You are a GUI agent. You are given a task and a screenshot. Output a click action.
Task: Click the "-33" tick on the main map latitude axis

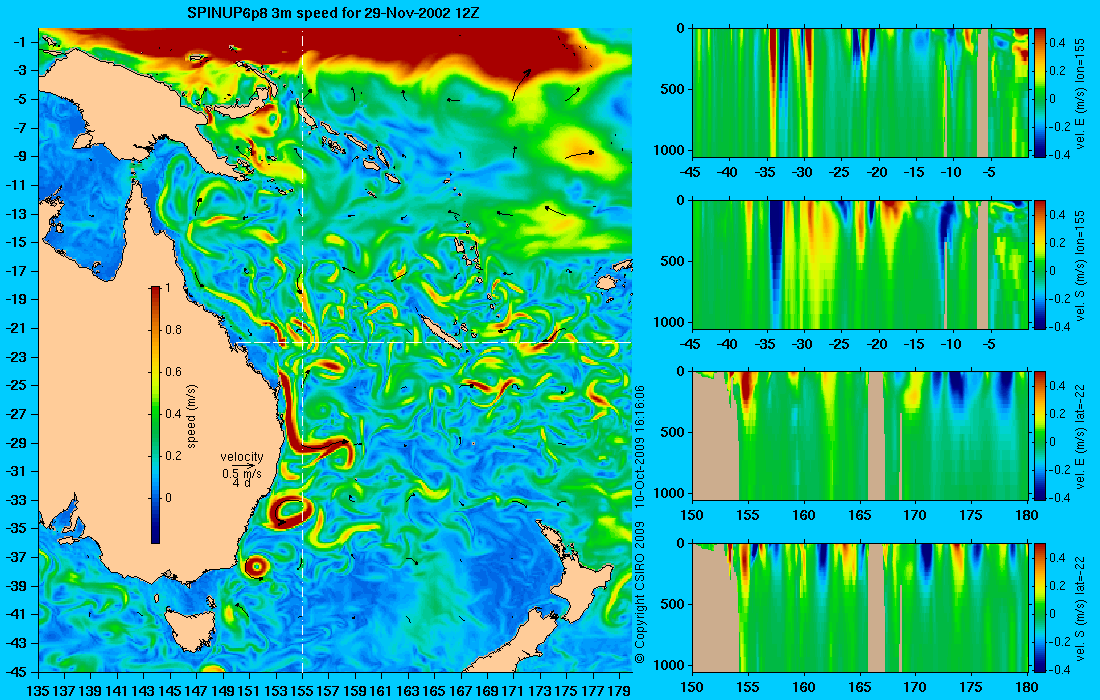pyautogui.click(x=15, y=500)
